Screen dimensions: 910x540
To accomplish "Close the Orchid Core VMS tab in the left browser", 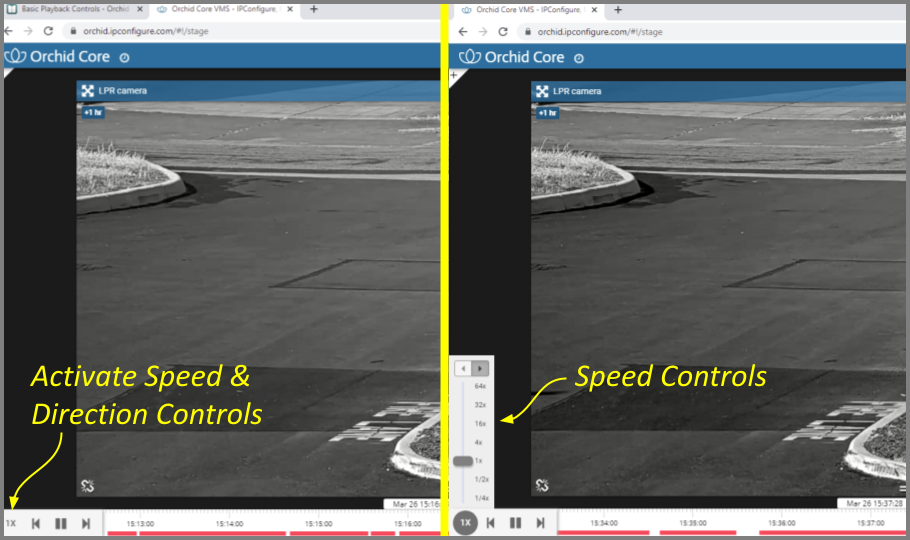I will tap(290, 9).
